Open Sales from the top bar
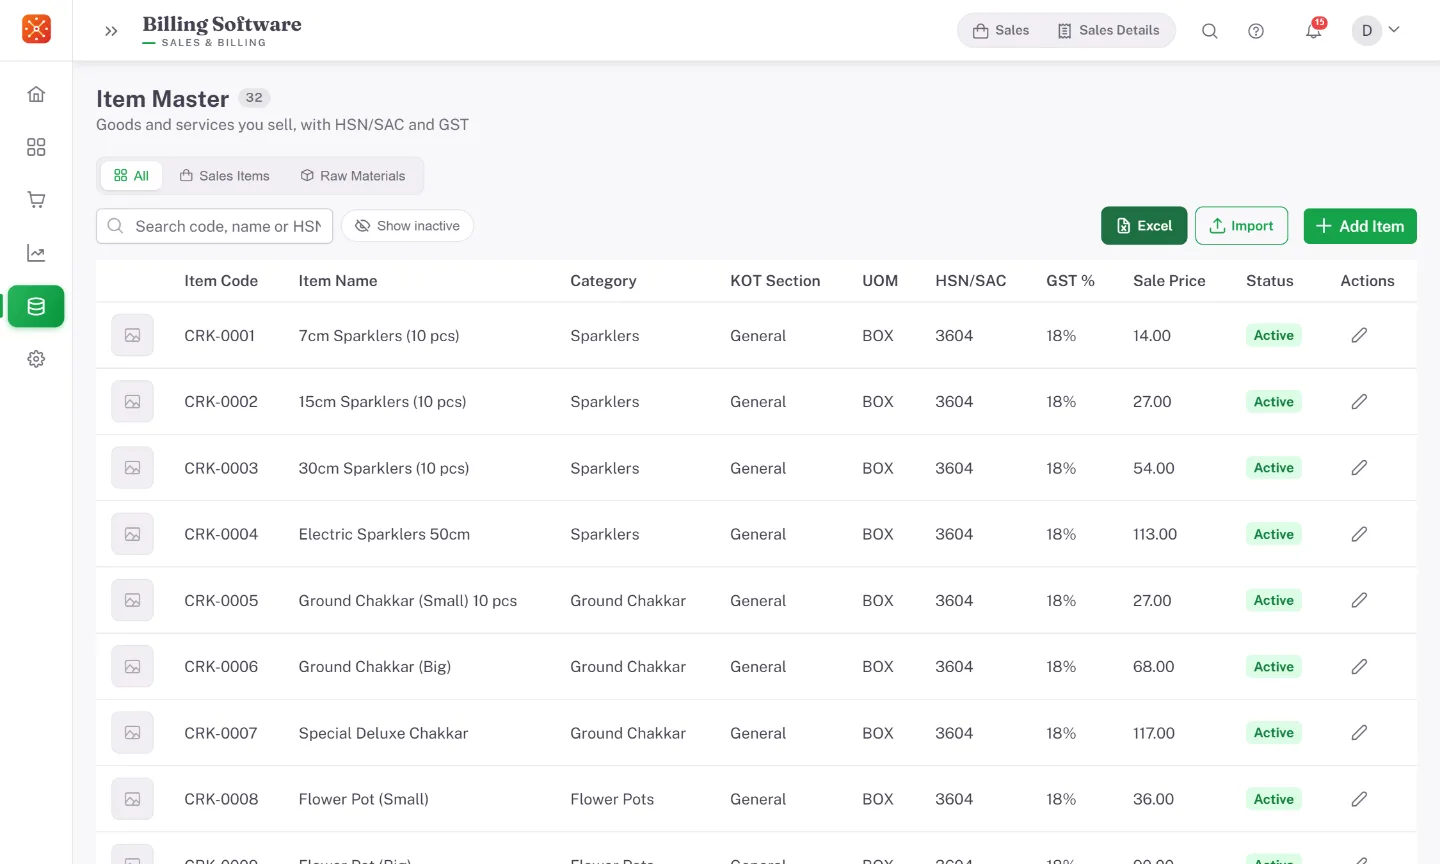1440x864 pixels. (1001, 31)
